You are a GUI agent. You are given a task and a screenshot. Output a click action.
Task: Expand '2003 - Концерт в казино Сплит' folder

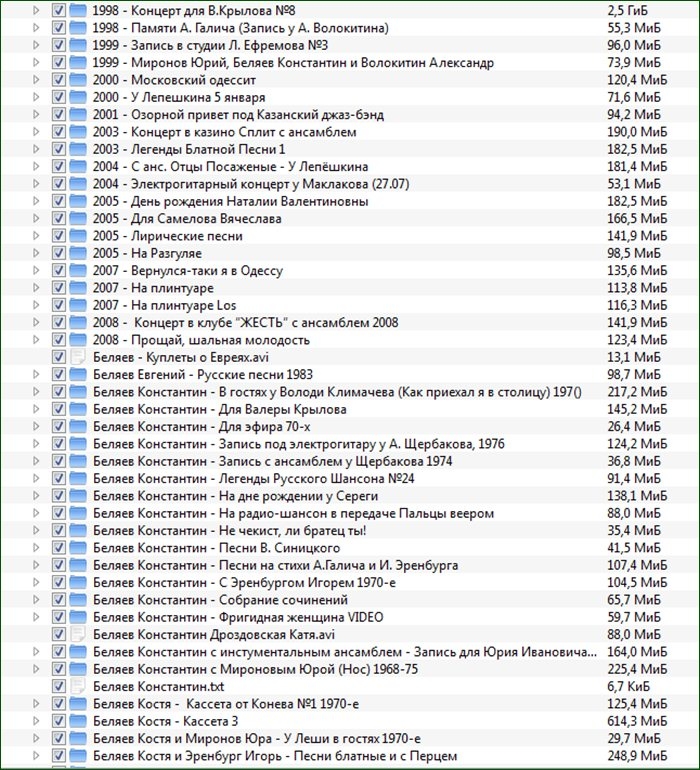pyautogui.click(x=36, y=132)
